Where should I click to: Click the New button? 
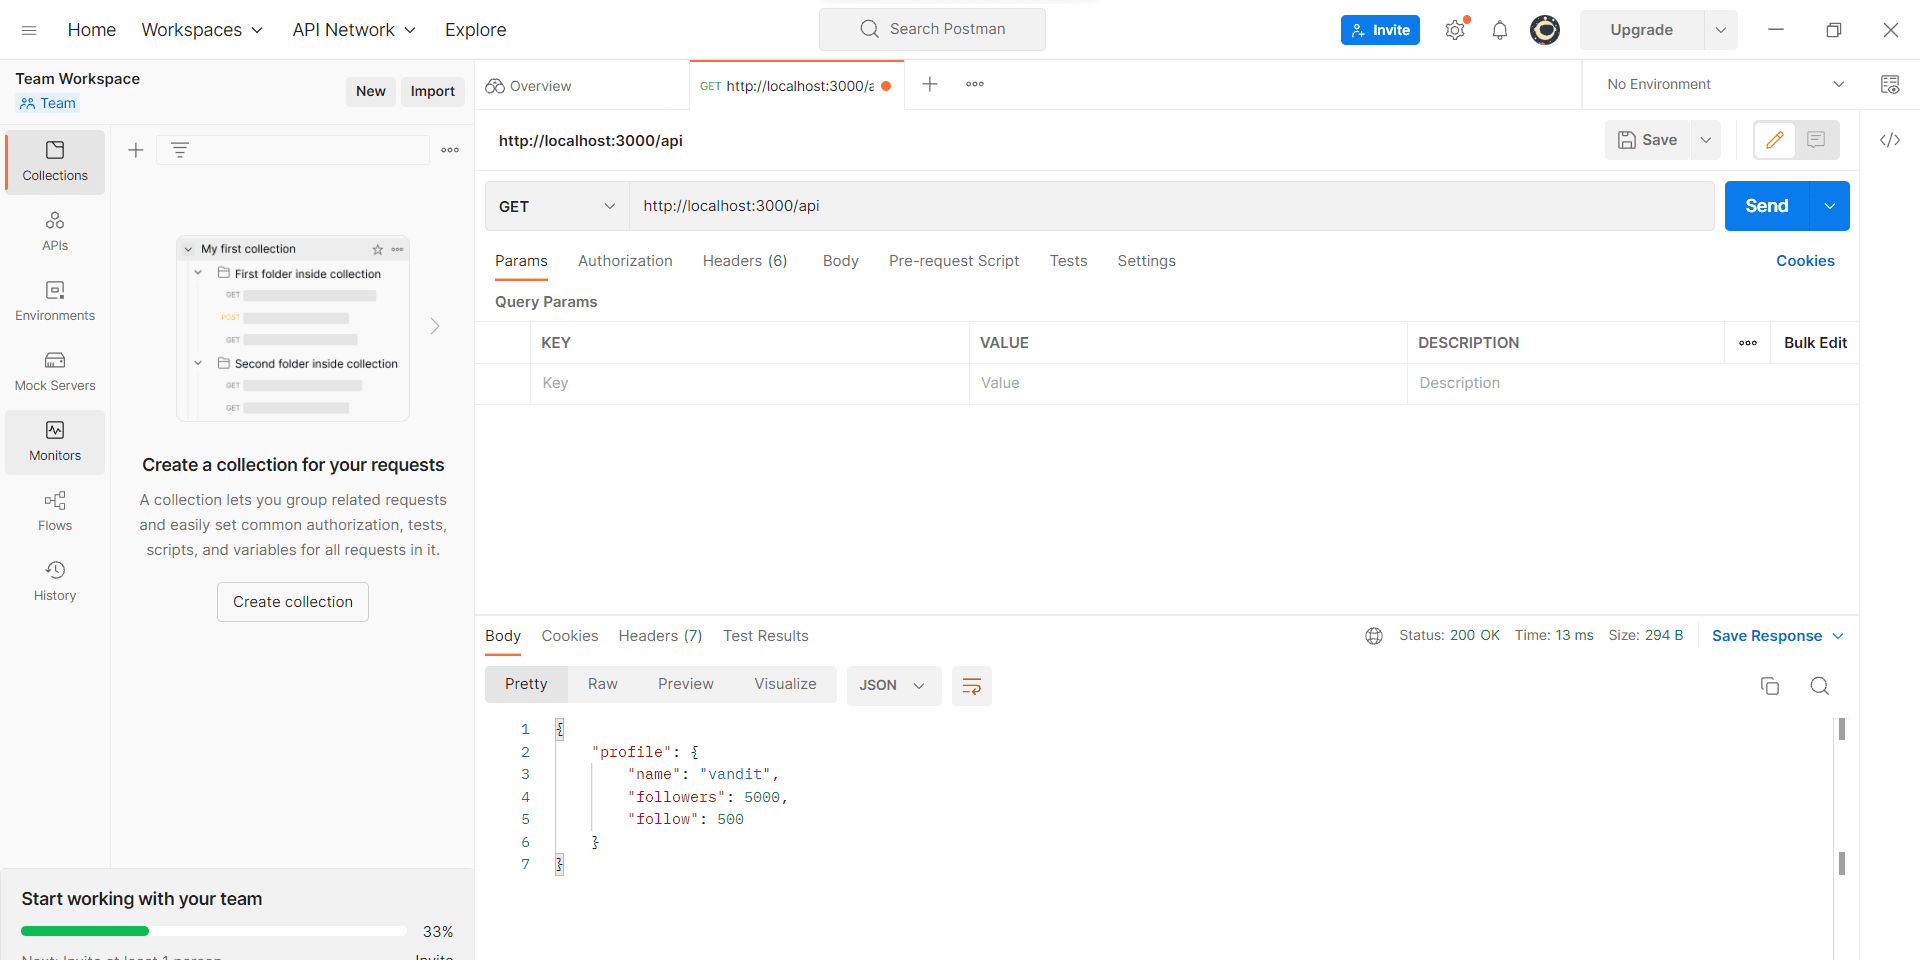371,91
